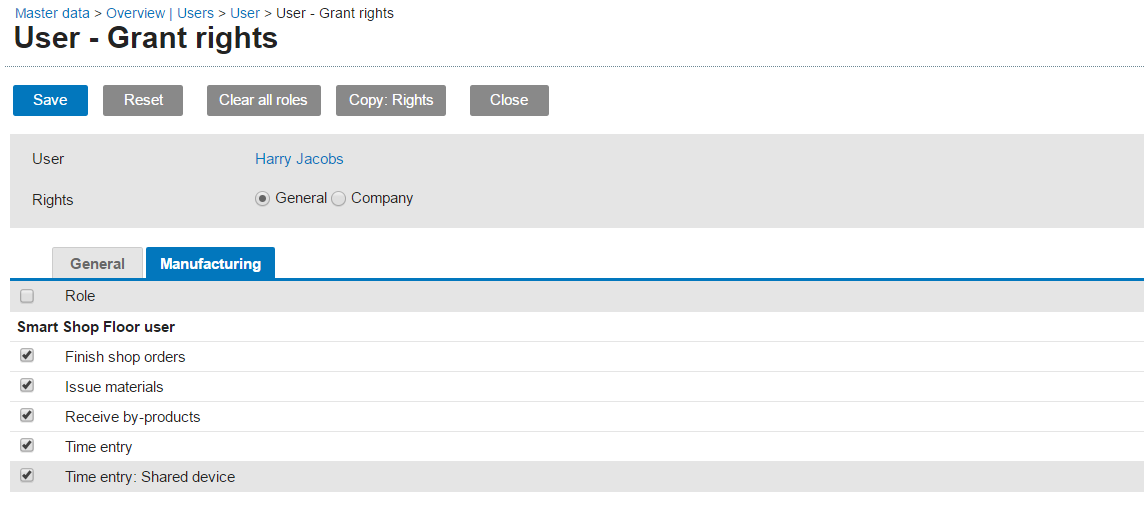Click Clear all roles button
The image size is (1144, 507).
coord(263,100)
